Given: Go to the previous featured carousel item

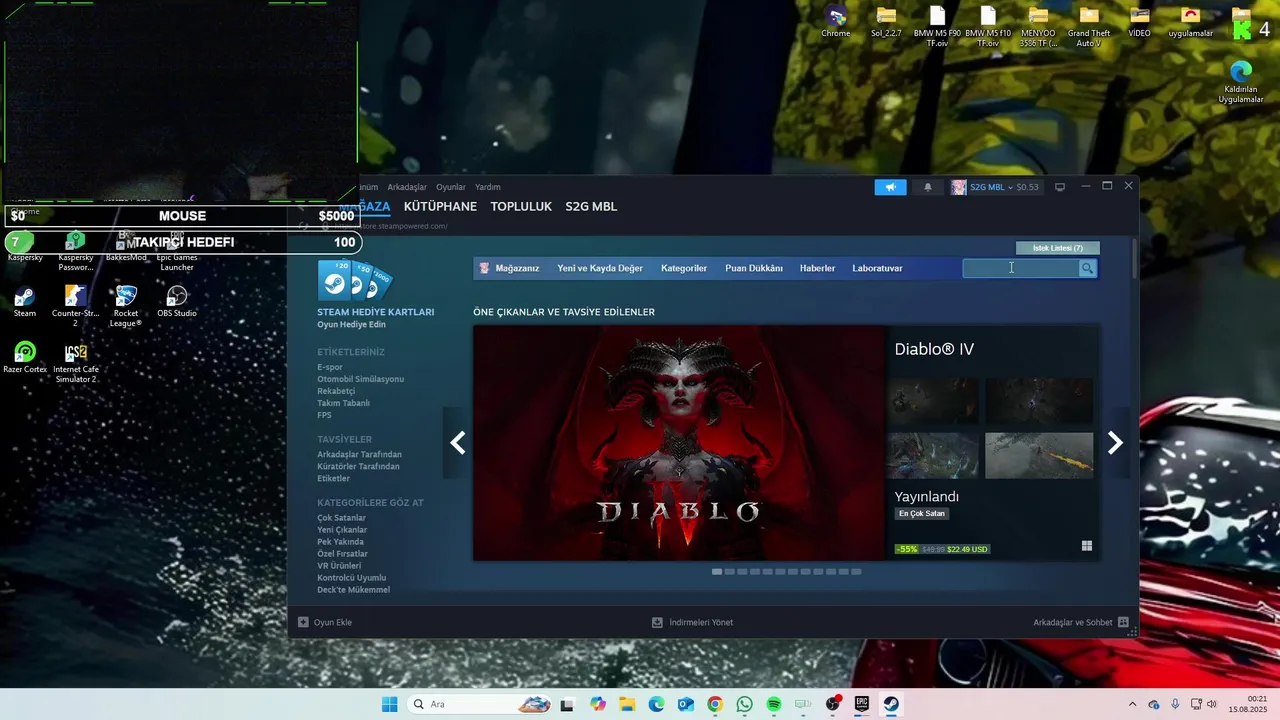Looking at the screenshot, I should point(457,443).
